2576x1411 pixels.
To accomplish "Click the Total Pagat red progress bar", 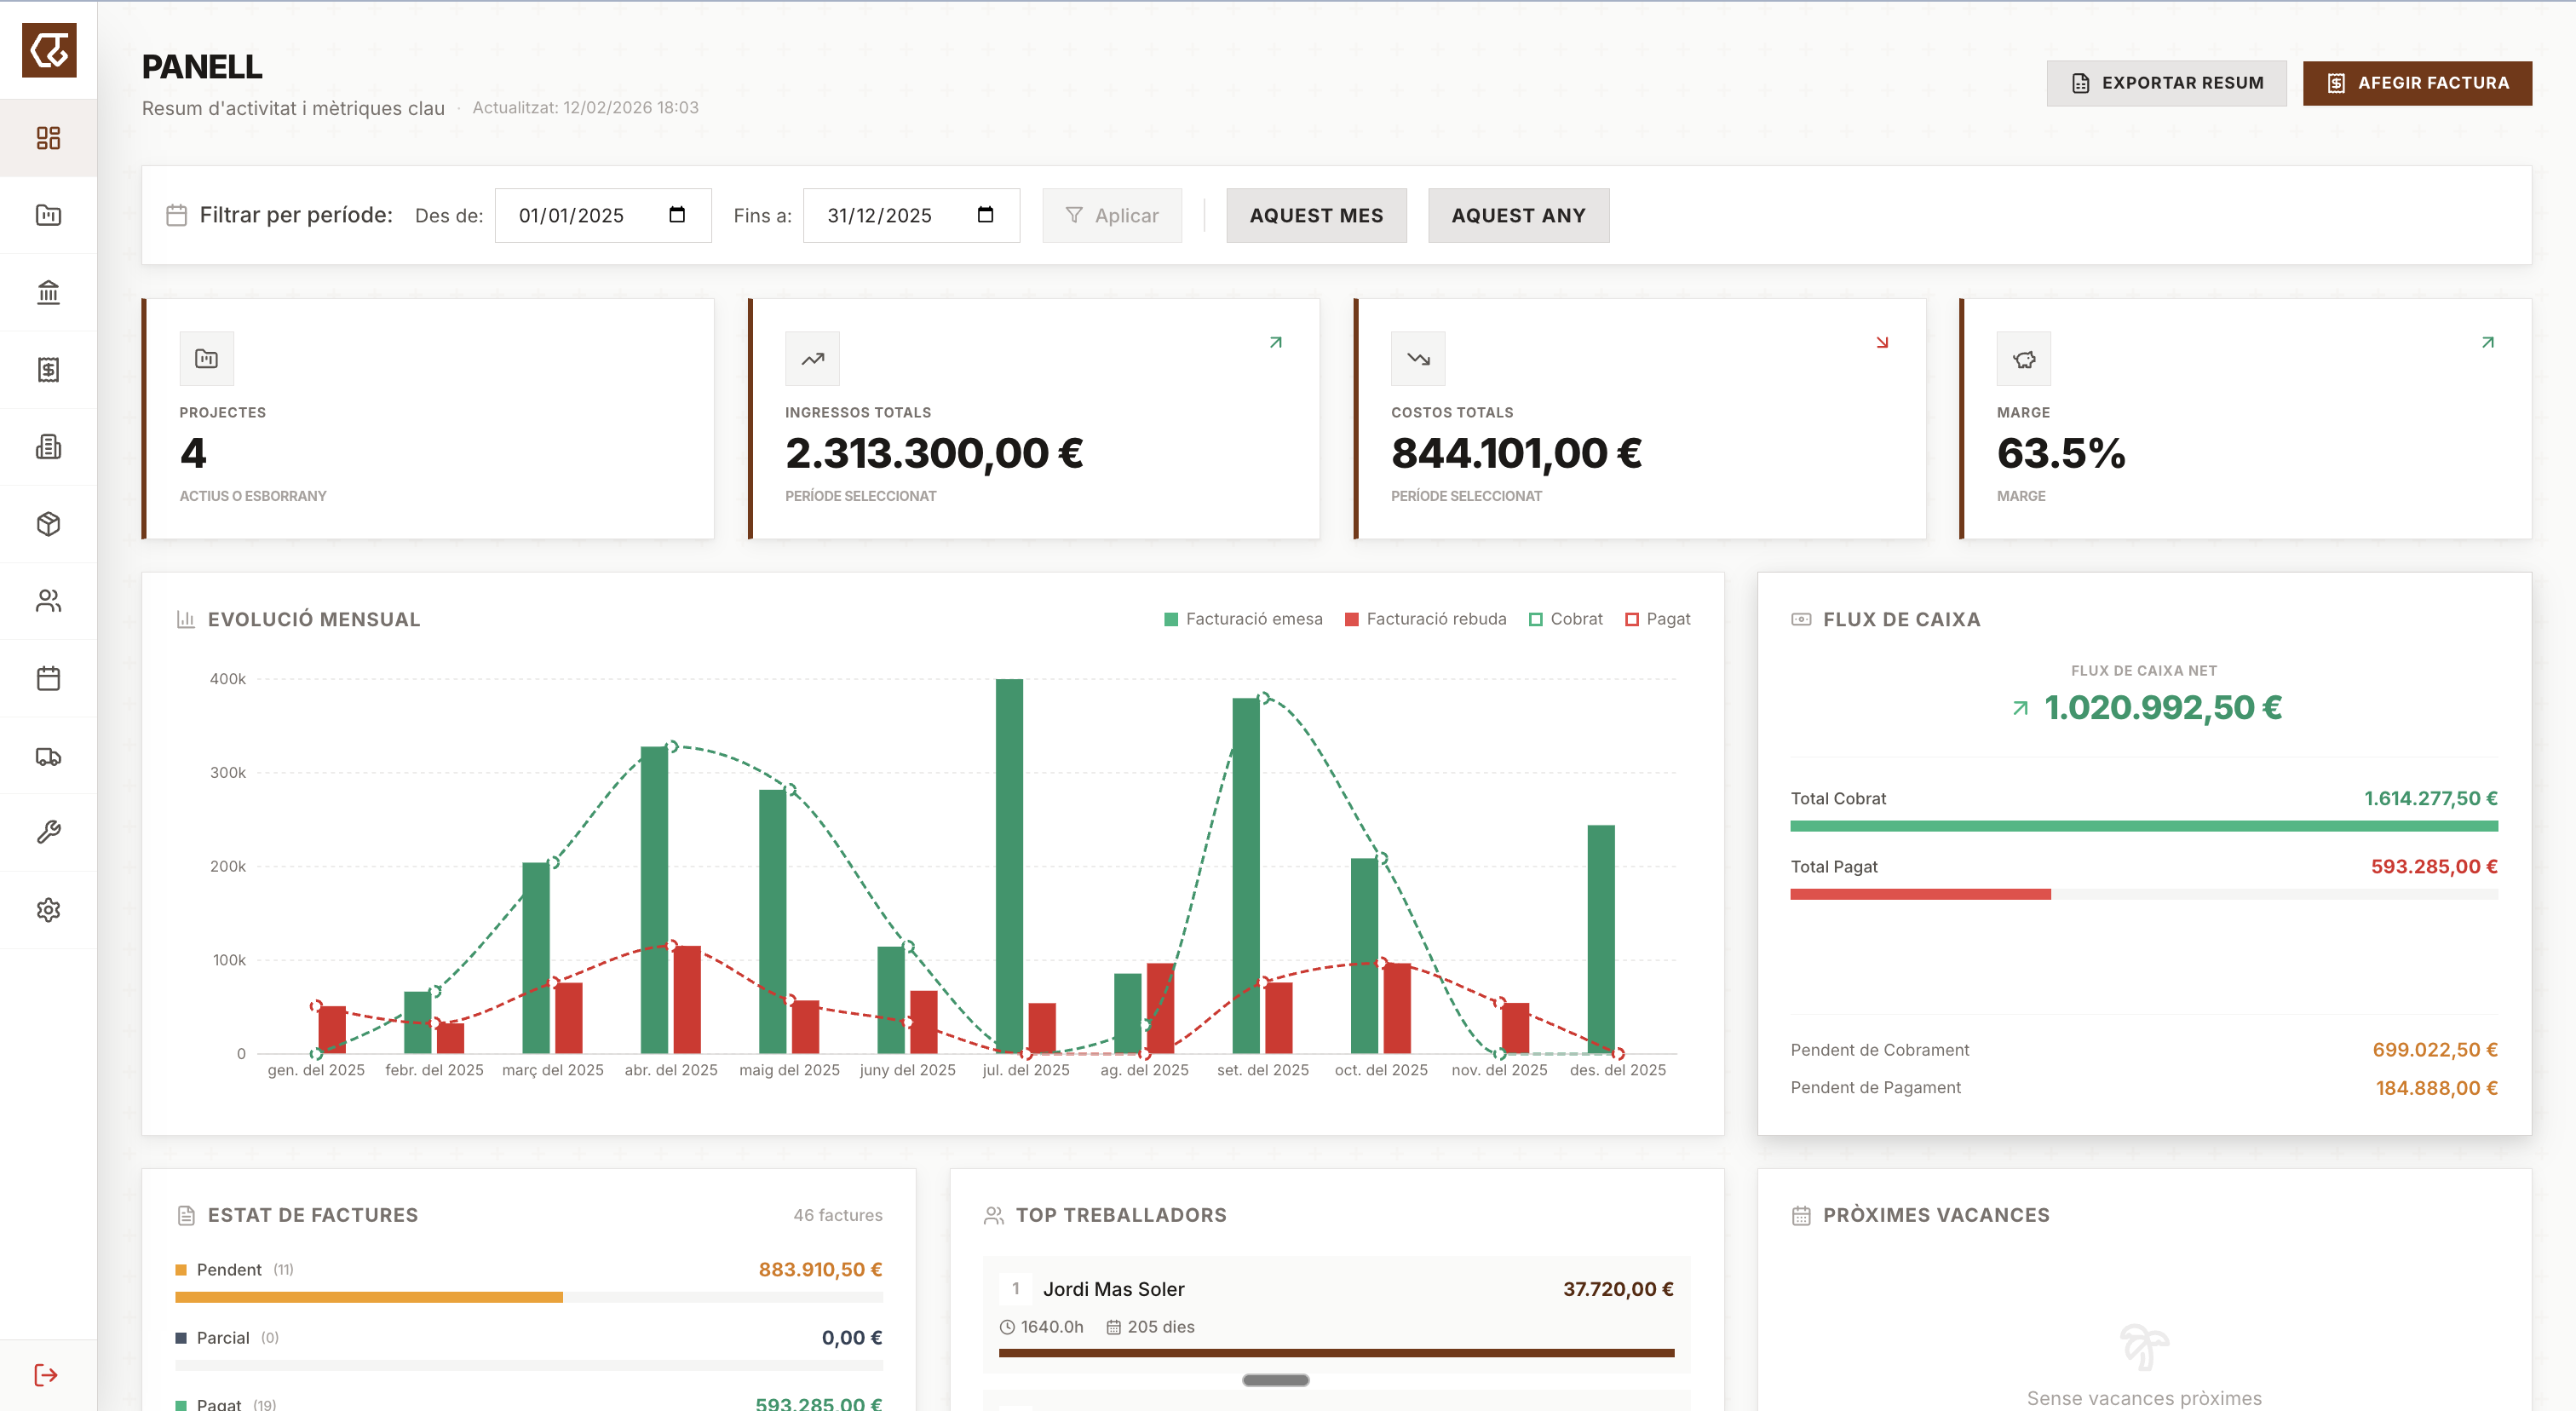I will pyautogui.click(x=1920, y=894).
